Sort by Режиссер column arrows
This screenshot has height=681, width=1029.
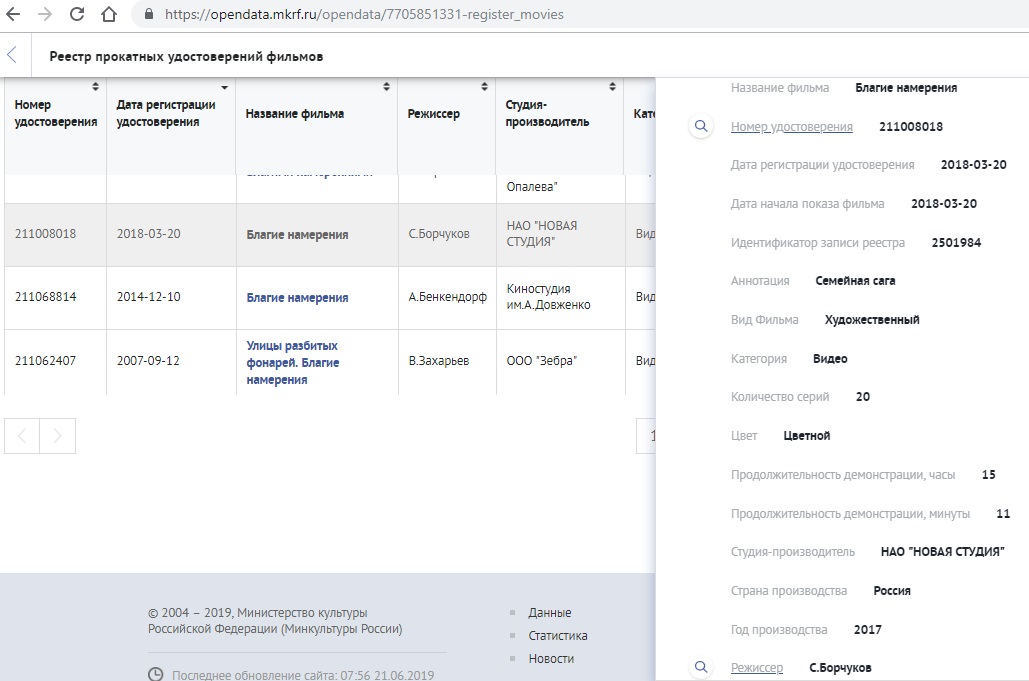(484, 87)
